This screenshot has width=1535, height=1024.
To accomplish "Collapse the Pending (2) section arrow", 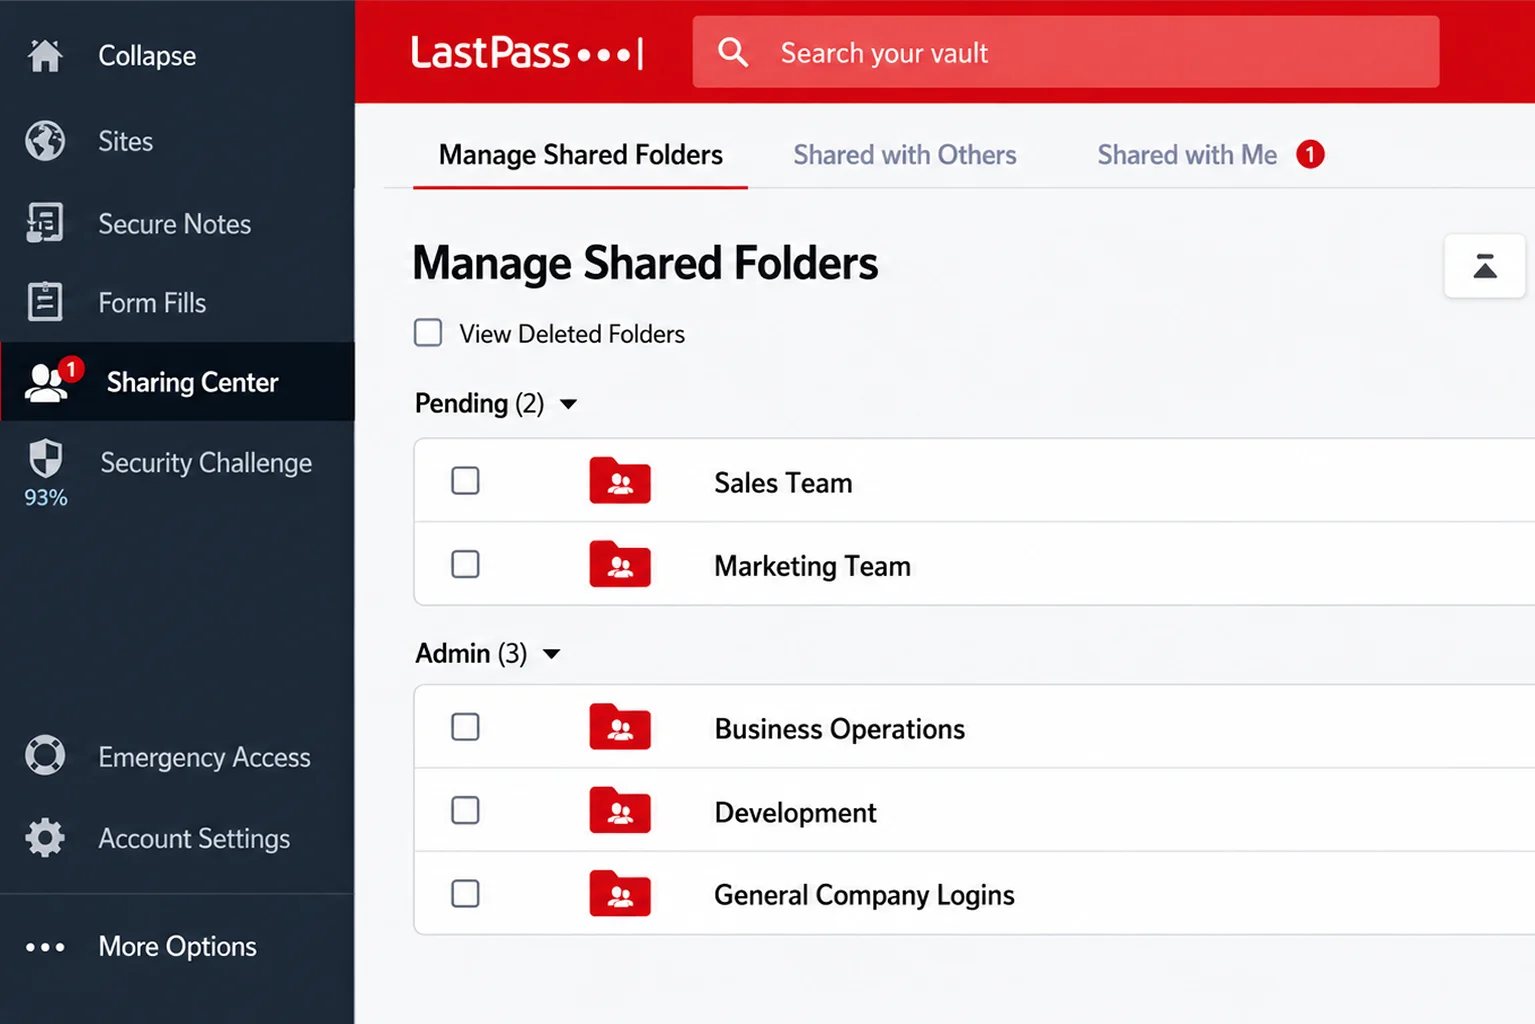I will (x=568, y=404).
